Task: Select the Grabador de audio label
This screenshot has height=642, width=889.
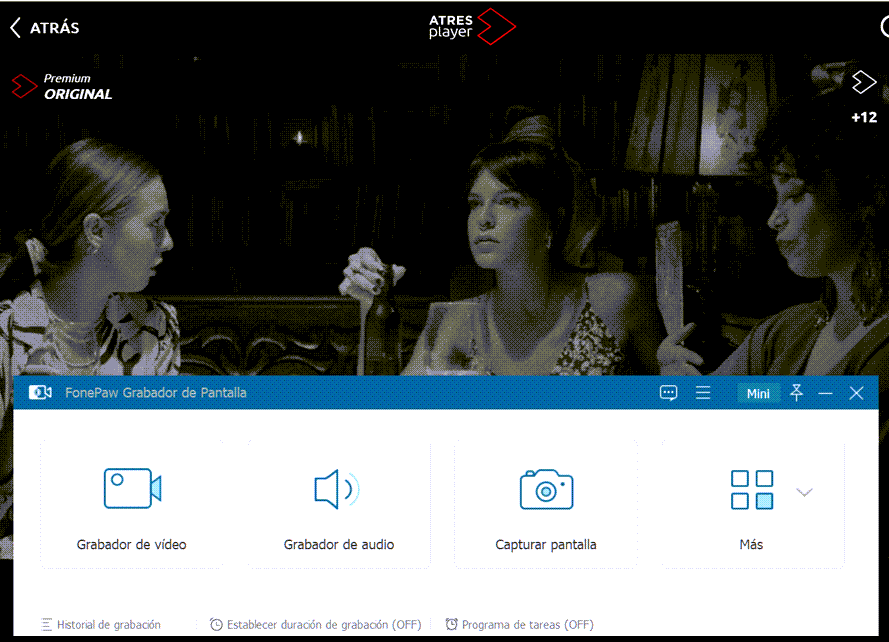Action: (338, 545)
